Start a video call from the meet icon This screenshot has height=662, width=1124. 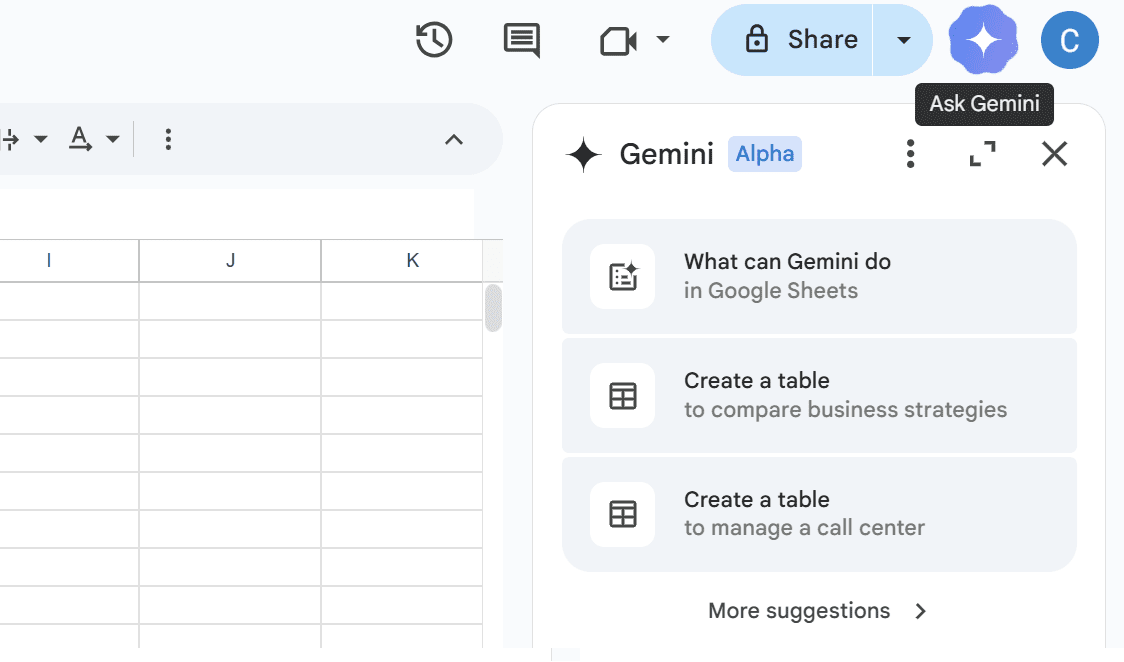pos(619,40)
